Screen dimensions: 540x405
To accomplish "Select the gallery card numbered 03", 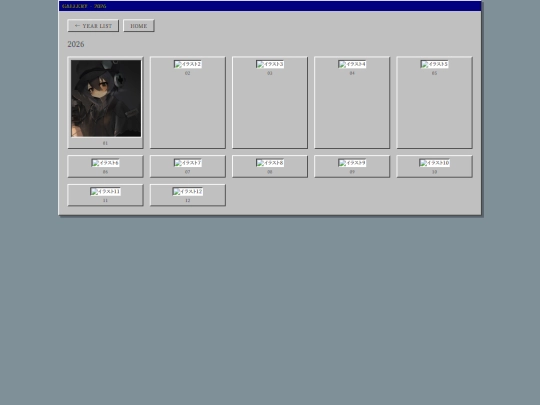I will [x=270, y=103].
